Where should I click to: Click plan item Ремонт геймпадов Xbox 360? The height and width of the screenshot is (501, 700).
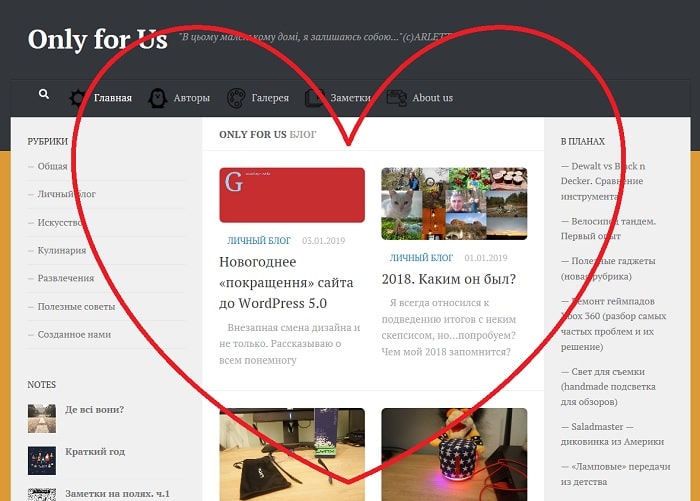pyautogui.click(x=614, y=324)
